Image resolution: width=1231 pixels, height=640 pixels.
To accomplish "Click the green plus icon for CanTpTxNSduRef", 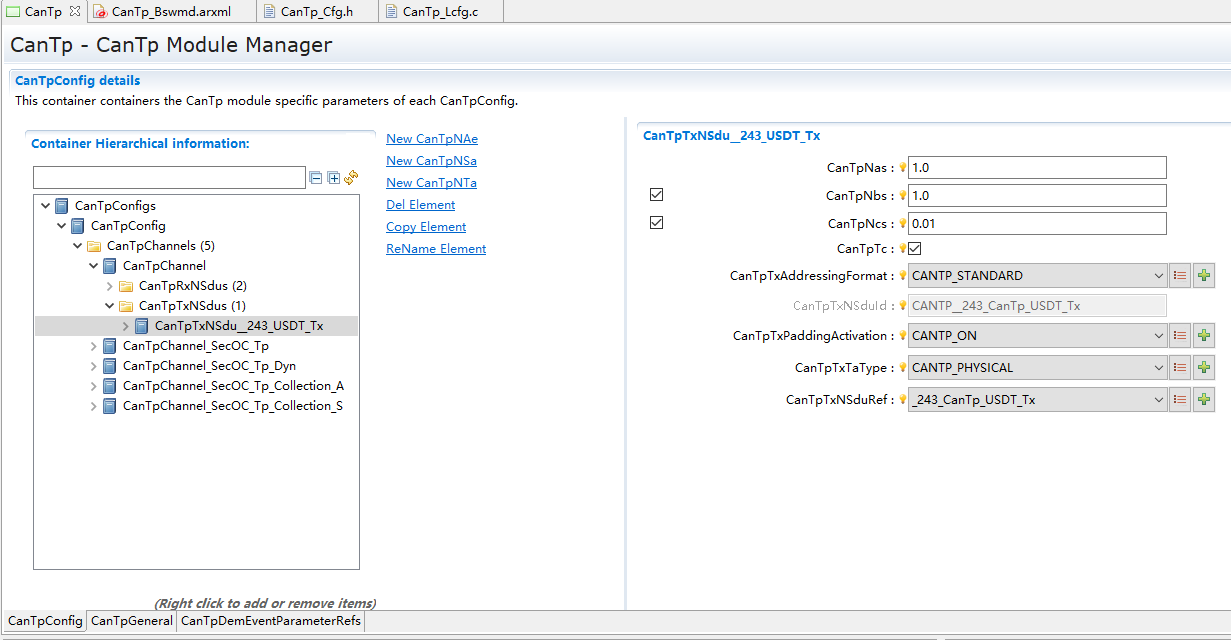I will 1204,400.
